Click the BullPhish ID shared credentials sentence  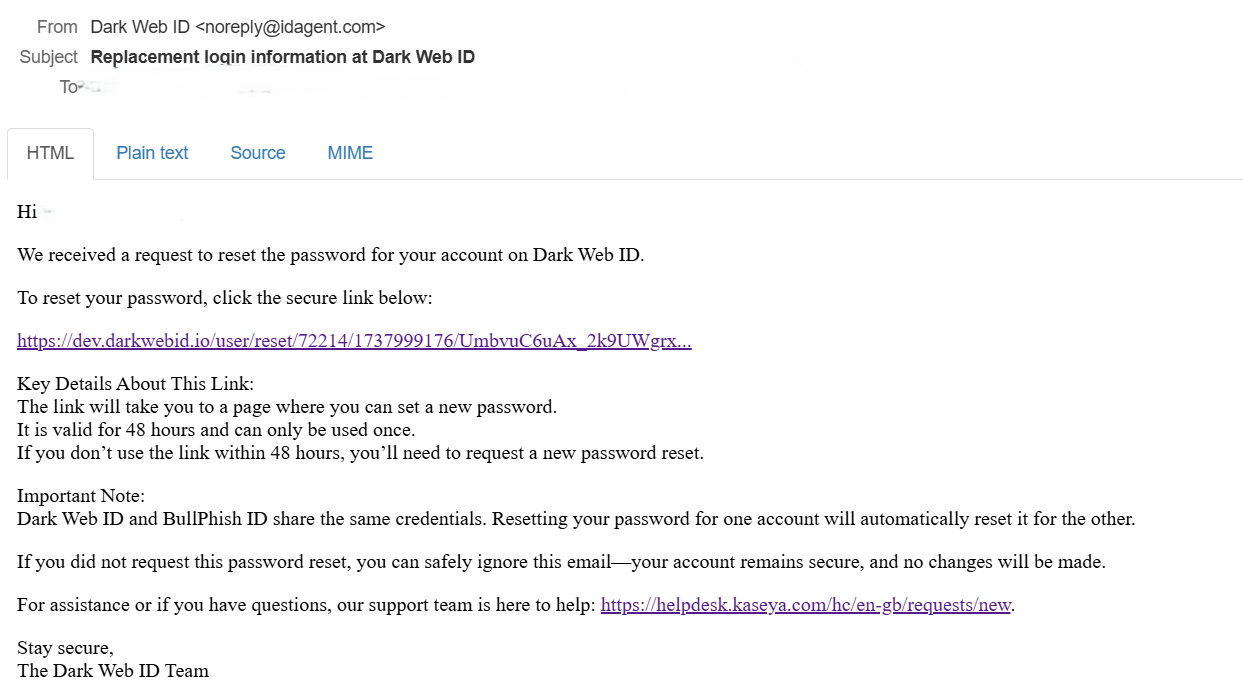575,519
